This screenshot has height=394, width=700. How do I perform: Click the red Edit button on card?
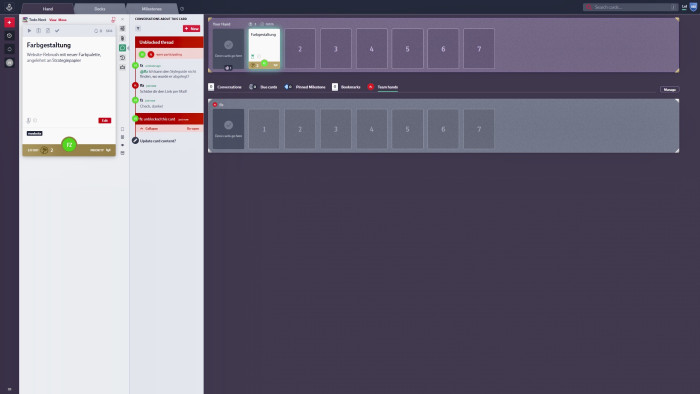tap(104, 120)
